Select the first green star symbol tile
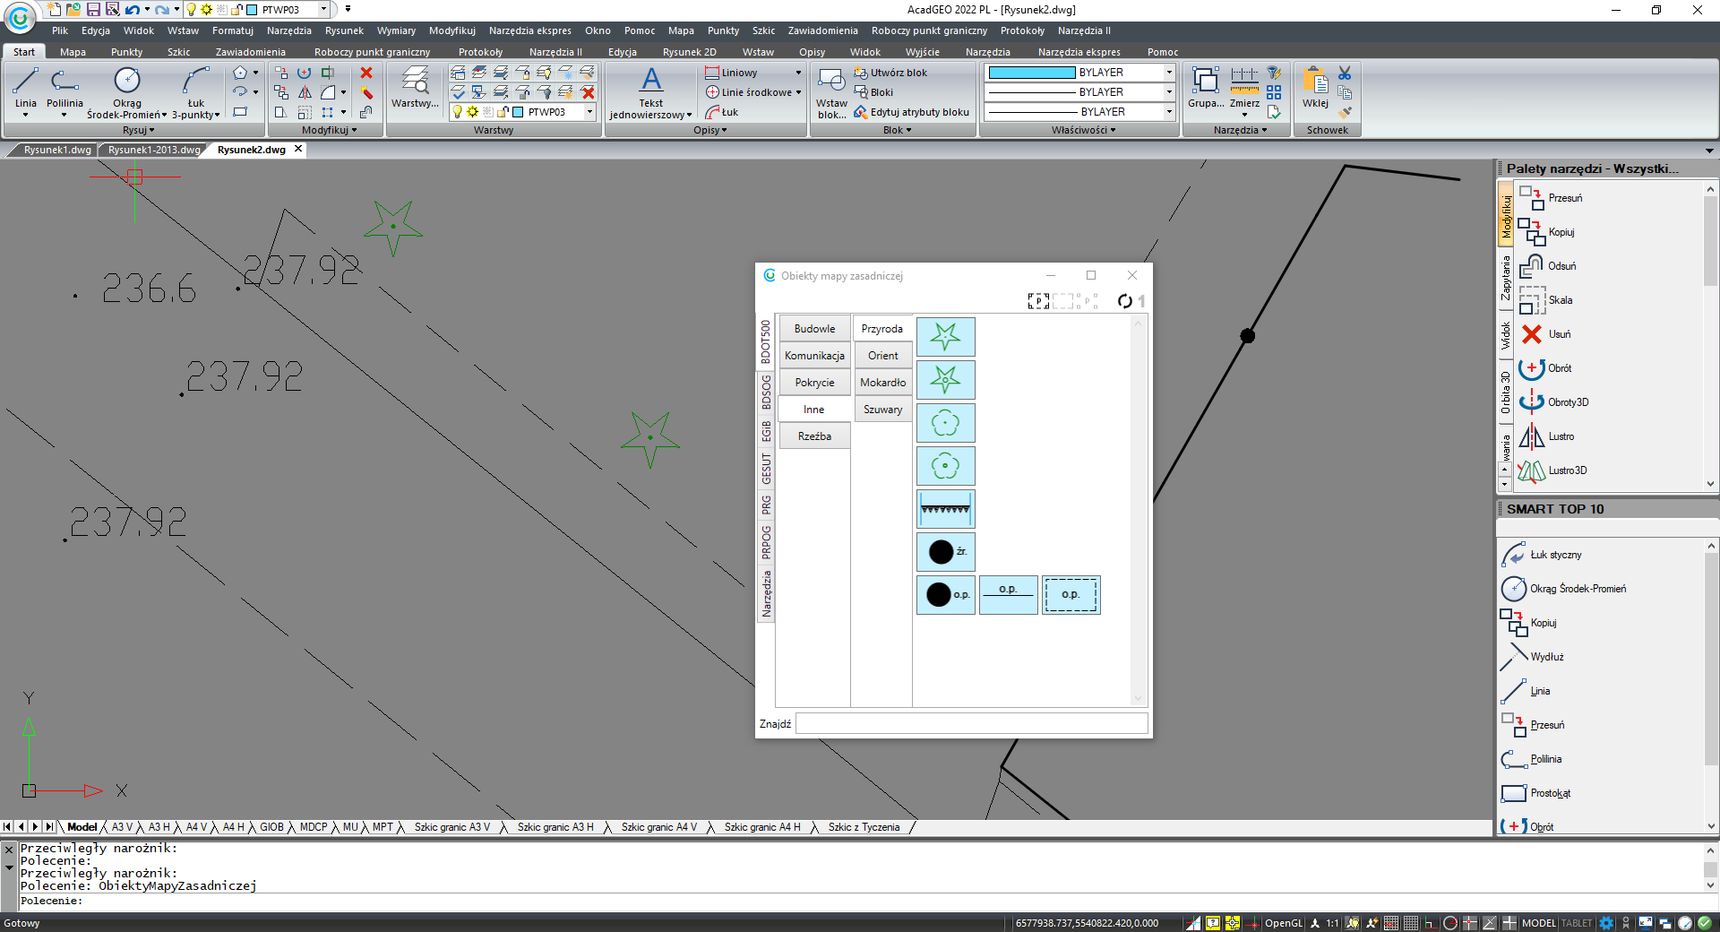Screen dimensions: 1720x932 pos(945,337)
